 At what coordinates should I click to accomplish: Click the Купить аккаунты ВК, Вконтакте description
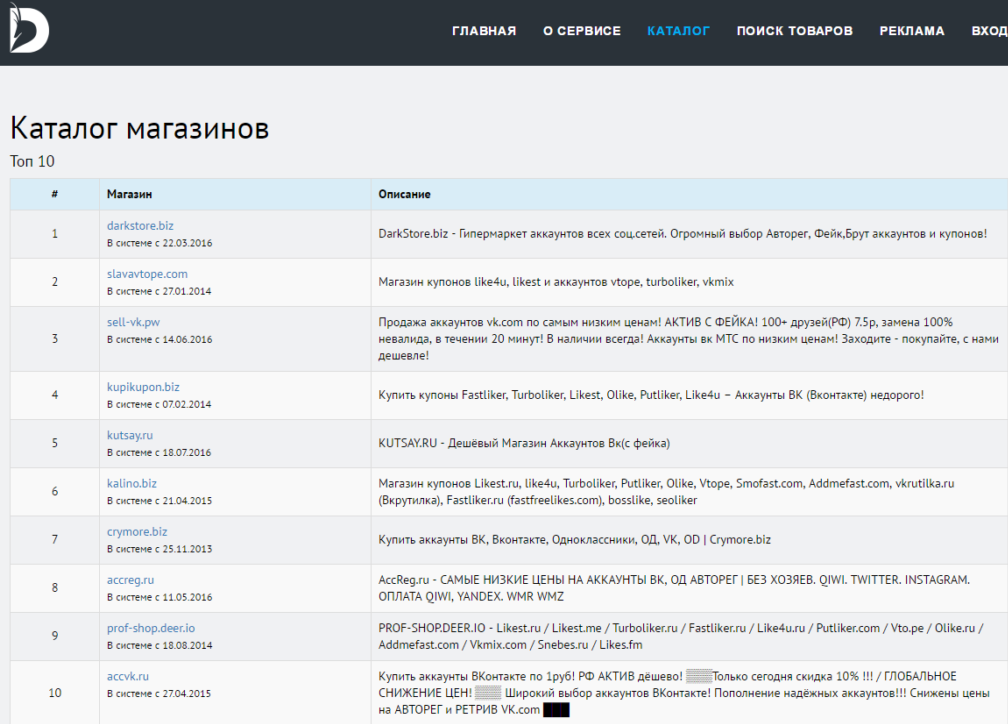575,540
